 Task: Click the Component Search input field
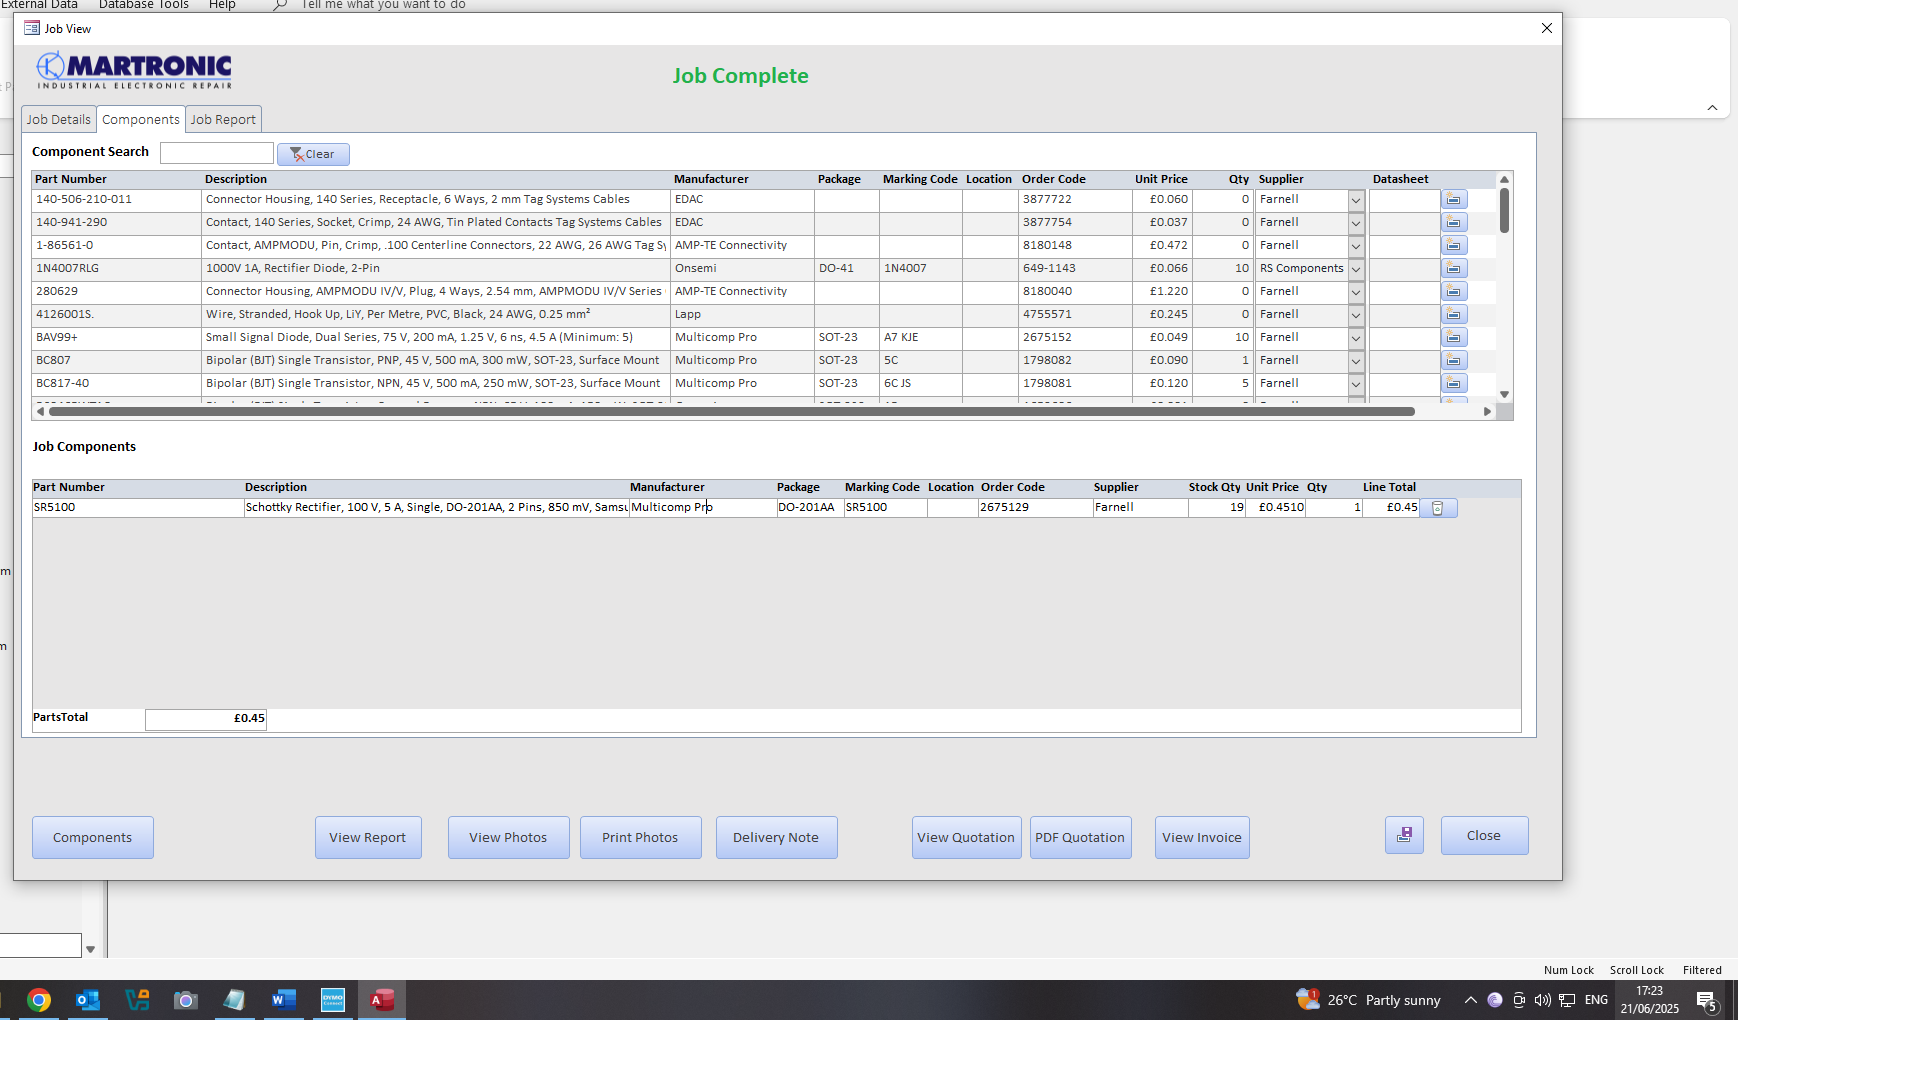click(x=216, y=153)
